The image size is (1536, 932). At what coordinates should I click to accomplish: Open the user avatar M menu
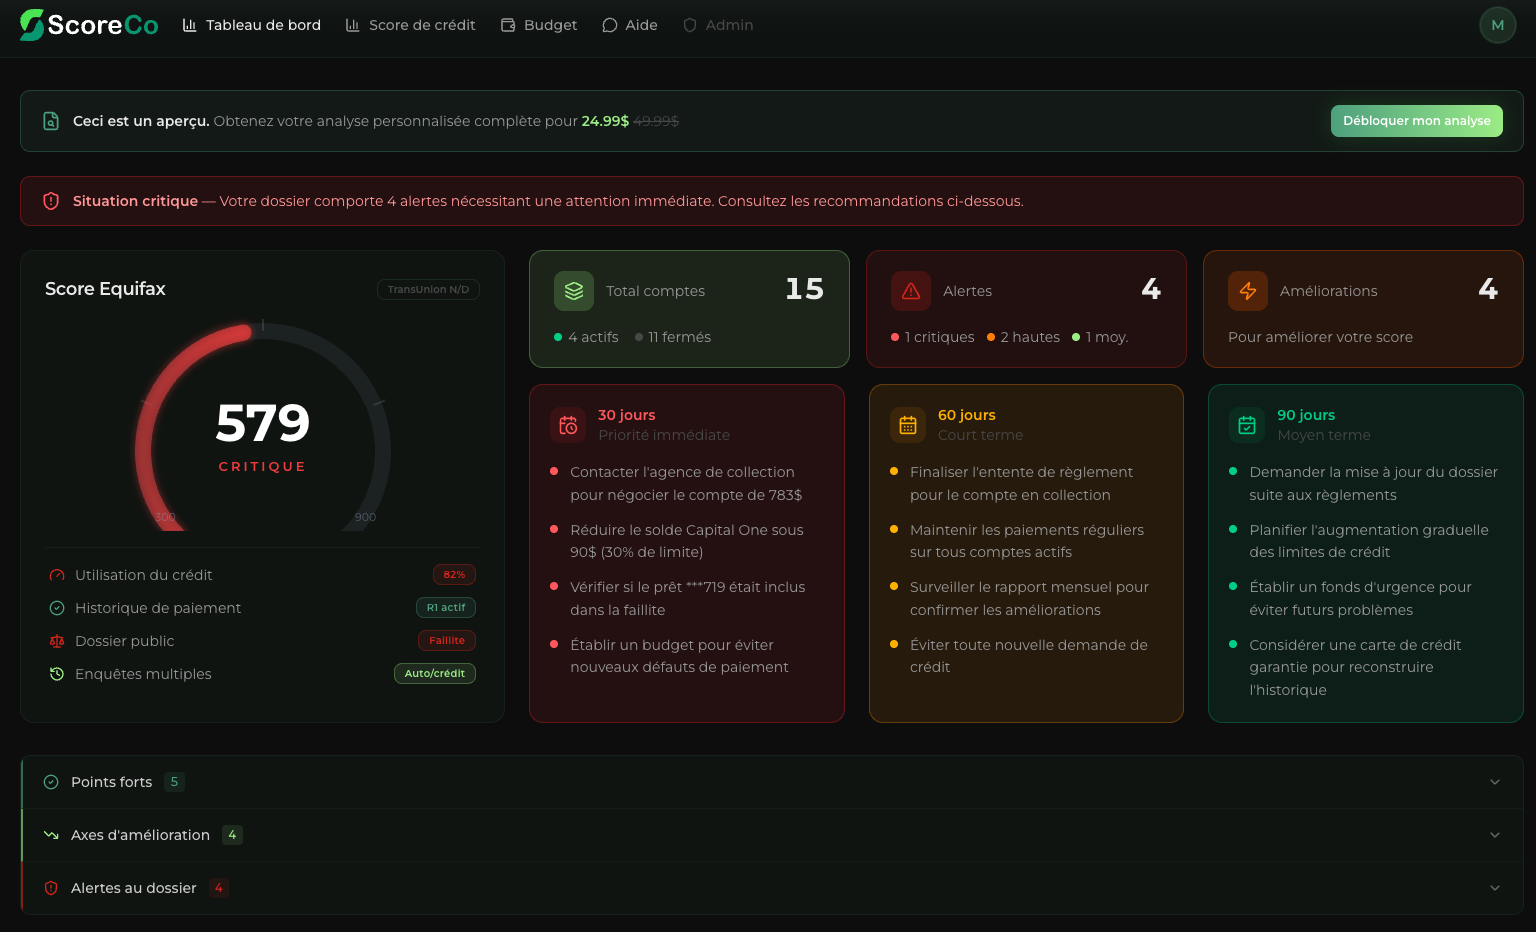(x=1497, y=25)
